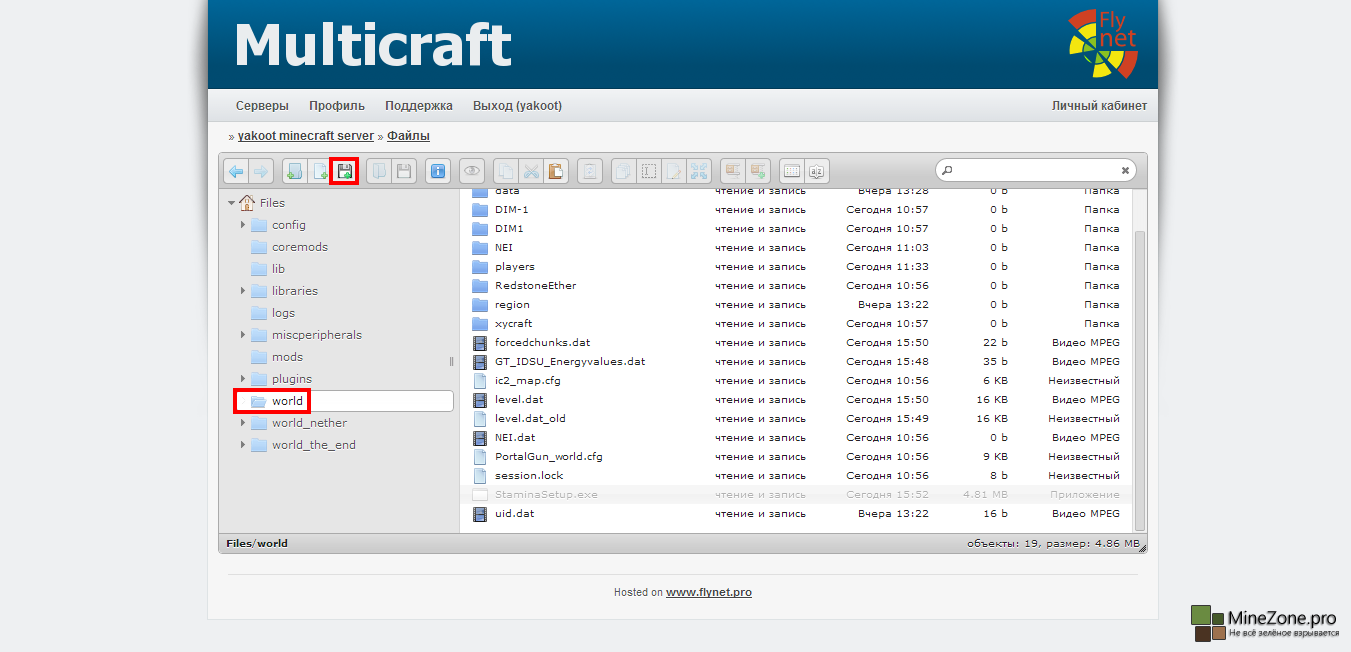The image size is (1351, 652).
Task: Click the back arrow in the toolbar
Action: [x=236, y=172]
